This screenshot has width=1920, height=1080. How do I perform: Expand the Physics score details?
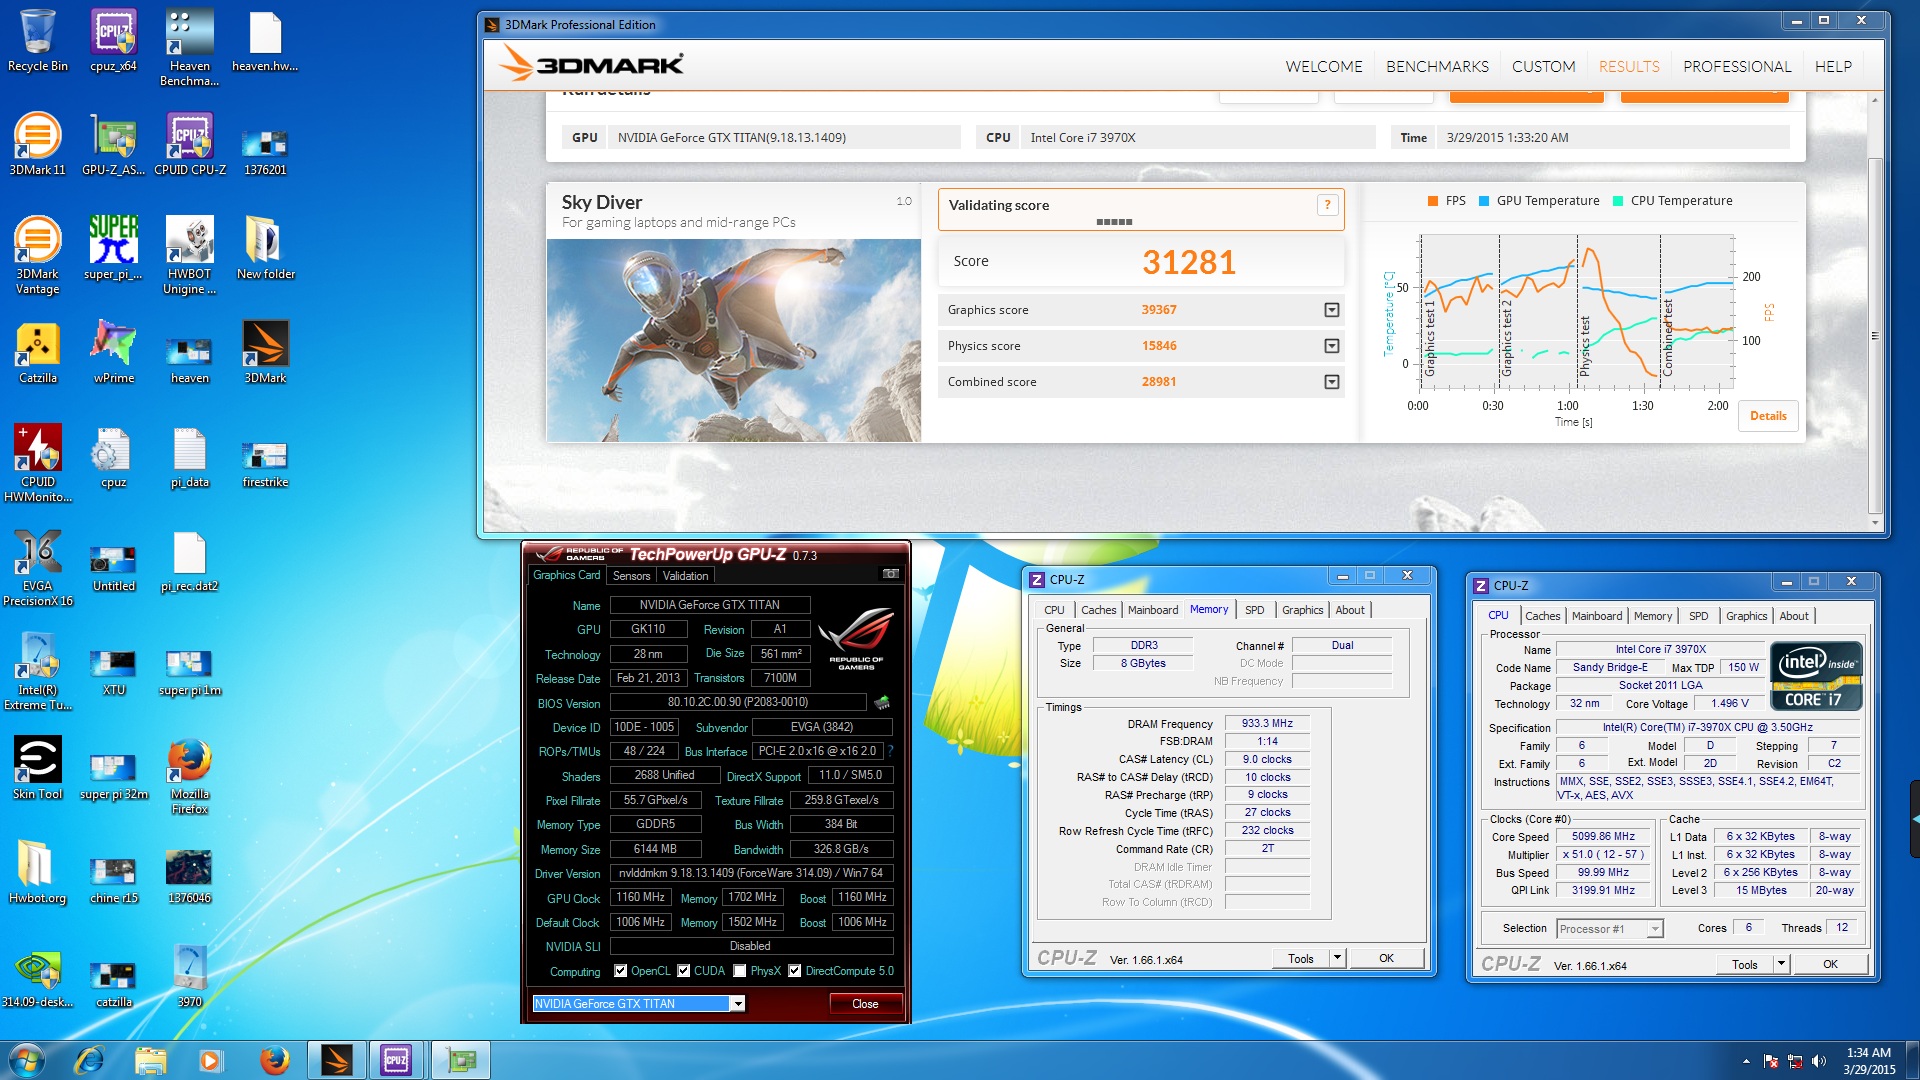pos(1331,346)
